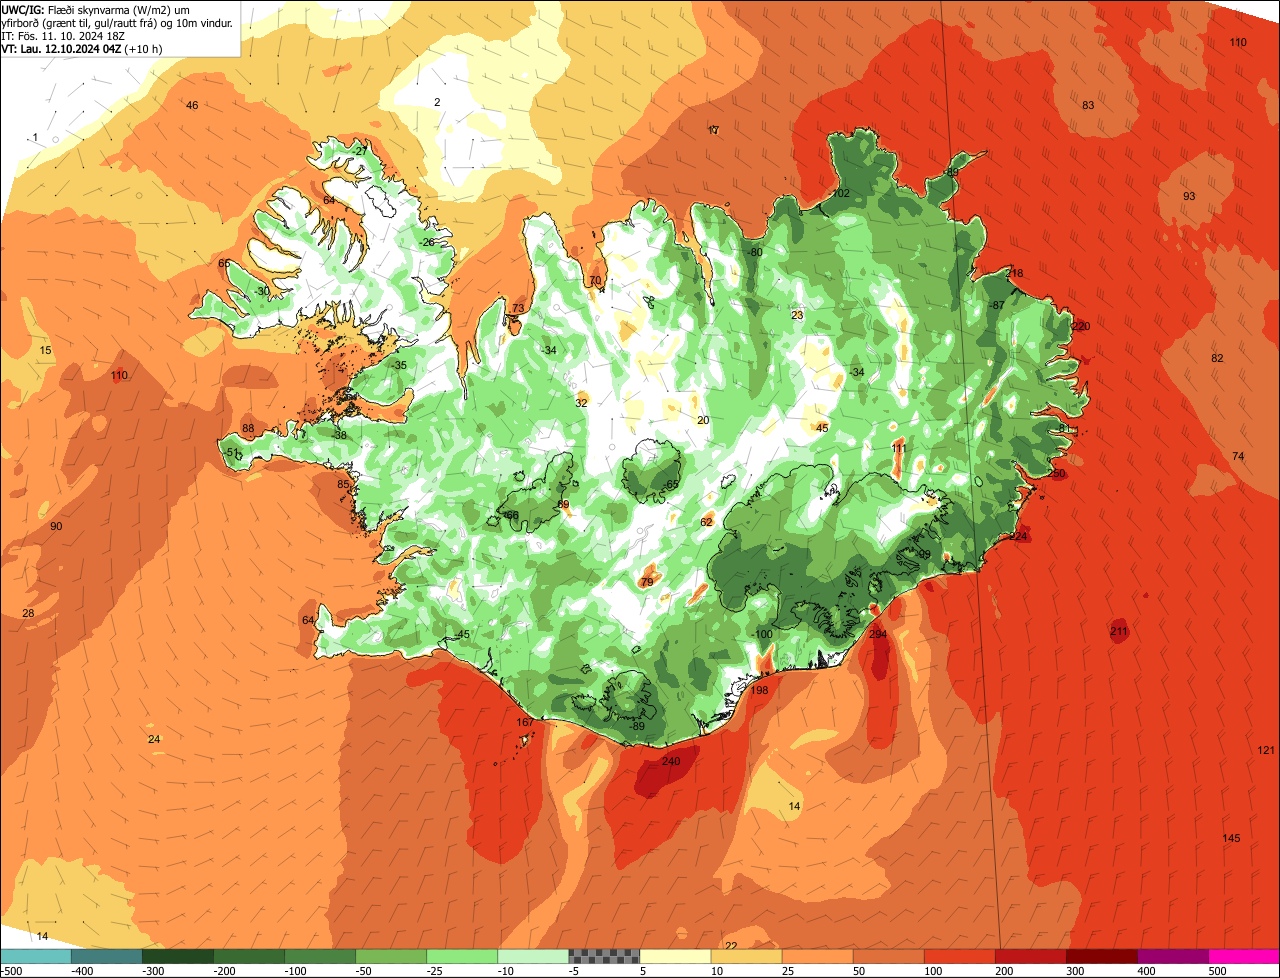Click the magenta swatch right of 500
The width and height of the screenshot is (1280, 978).
coord(1244,956)
